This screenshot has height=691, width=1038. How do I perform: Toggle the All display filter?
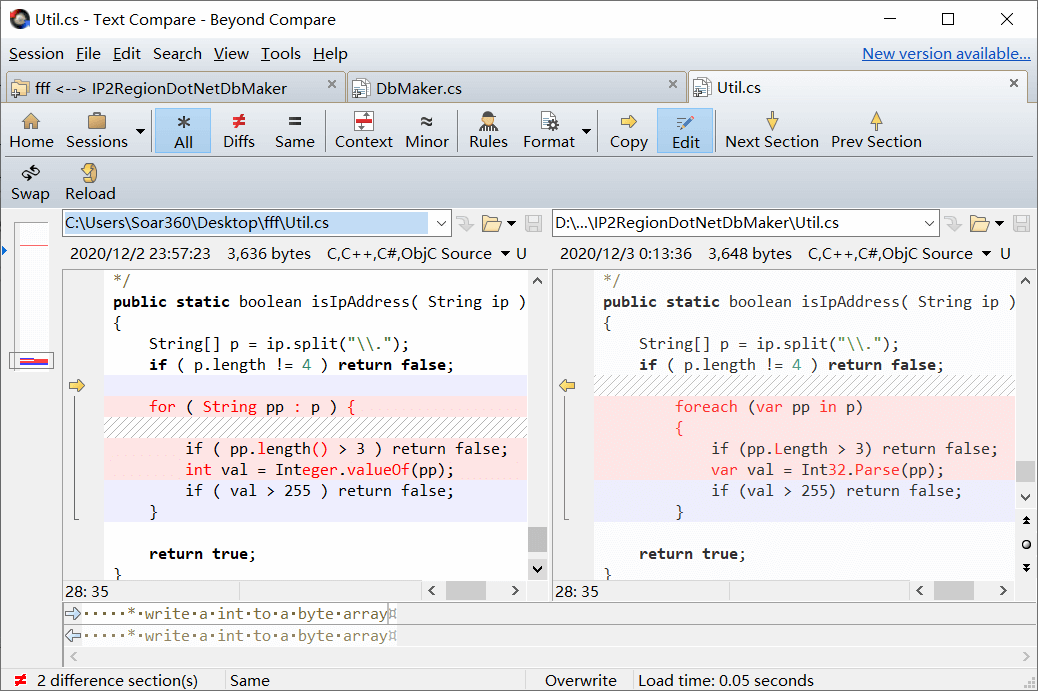(183, 130)
